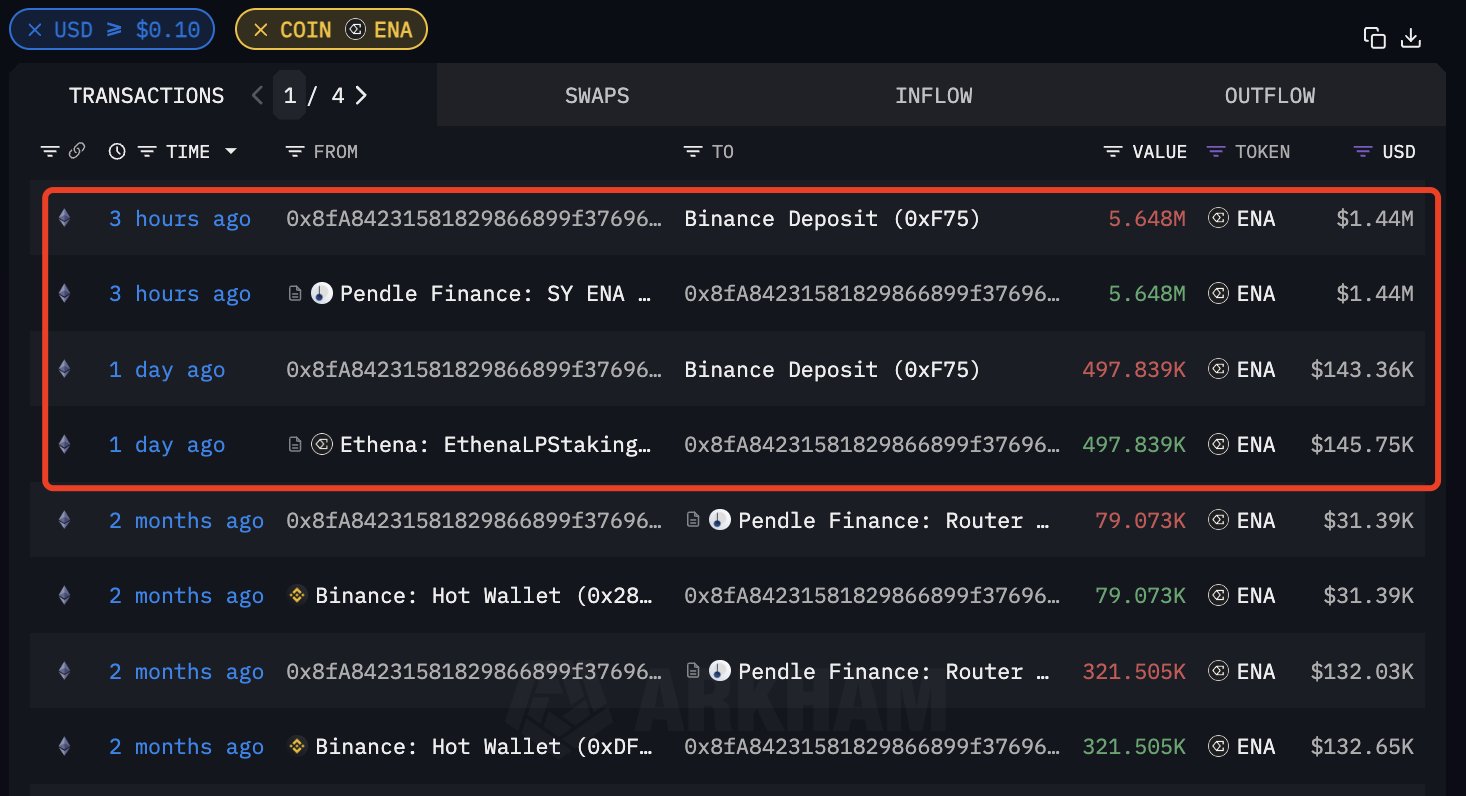Remove the COIN ENA filter chip
This screenshot has width=1466, height=796.
pyautogui.click(x=261, y=30)
